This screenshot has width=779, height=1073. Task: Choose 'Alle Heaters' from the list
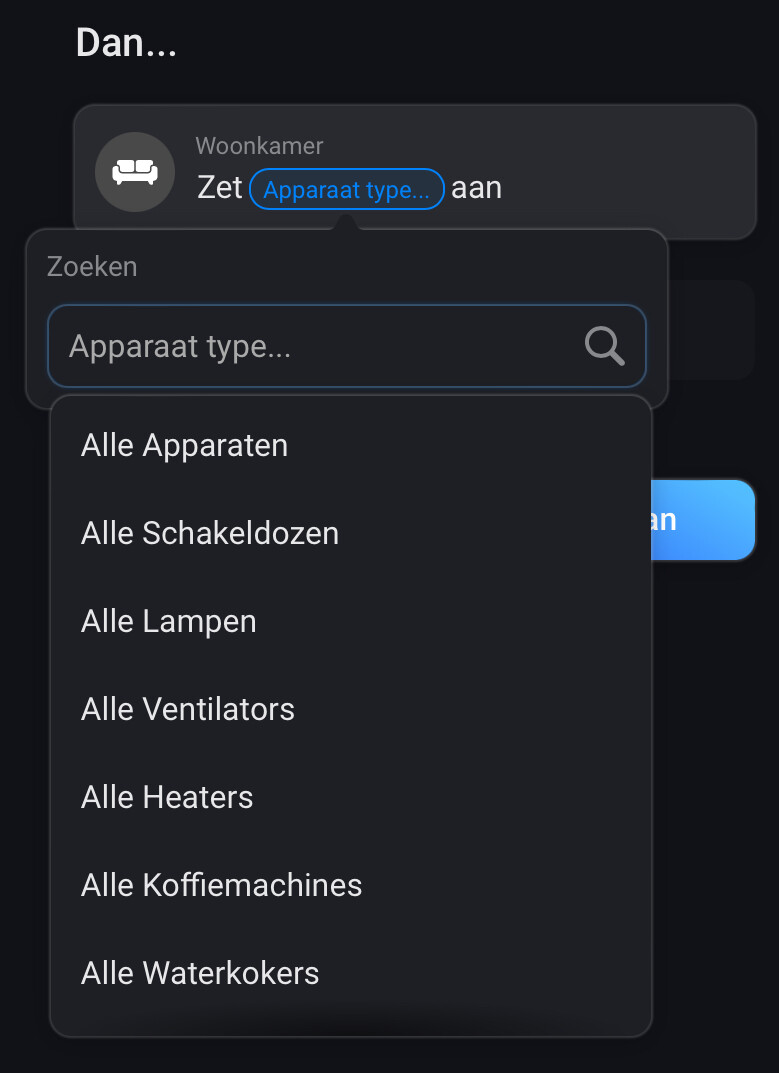pyautogui.click(x=167, y=797)
